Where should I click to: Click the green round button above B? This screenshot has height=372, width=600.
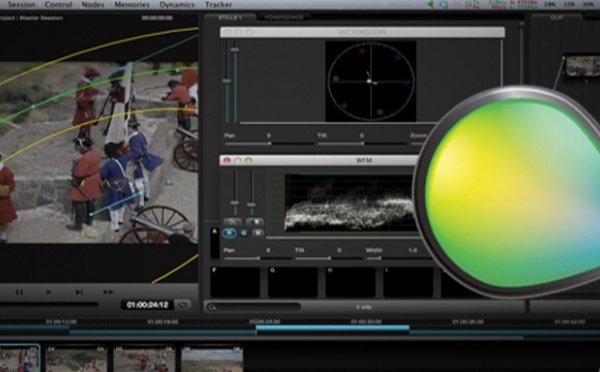(254, 222)
